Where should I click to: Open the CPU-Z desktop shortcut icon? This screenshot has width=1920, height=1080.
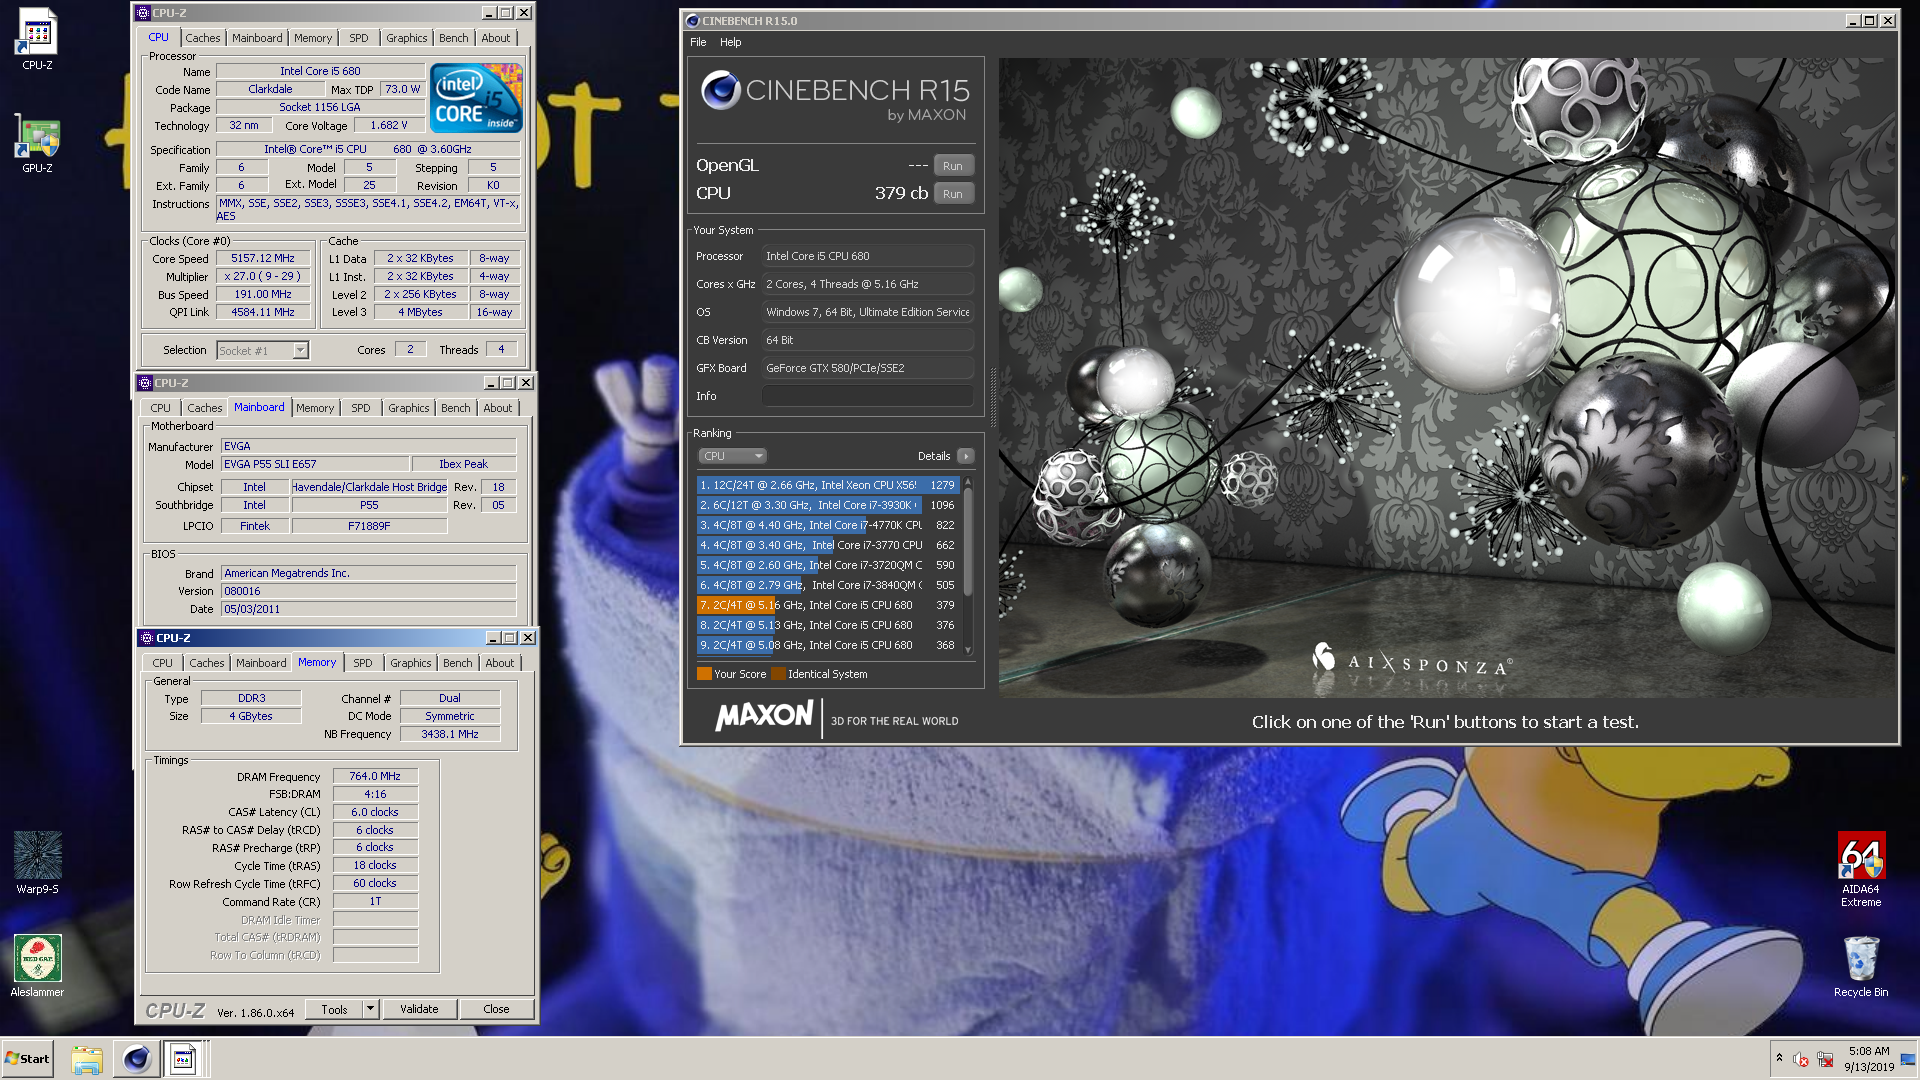pos(37,38)
